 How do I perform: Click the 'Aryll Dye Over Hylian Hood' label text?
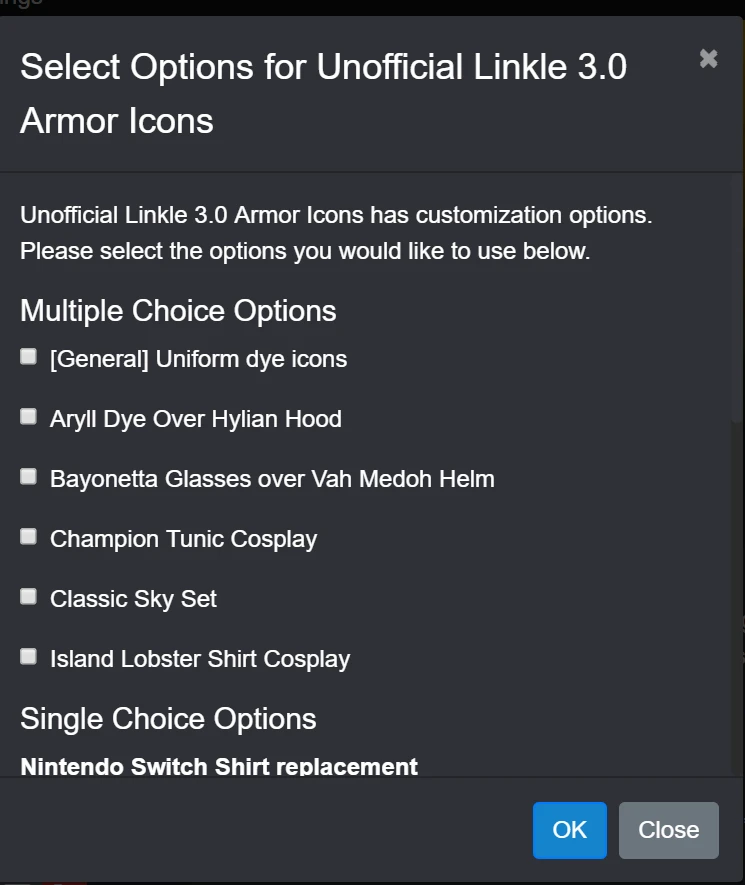[x=195, y=419]
